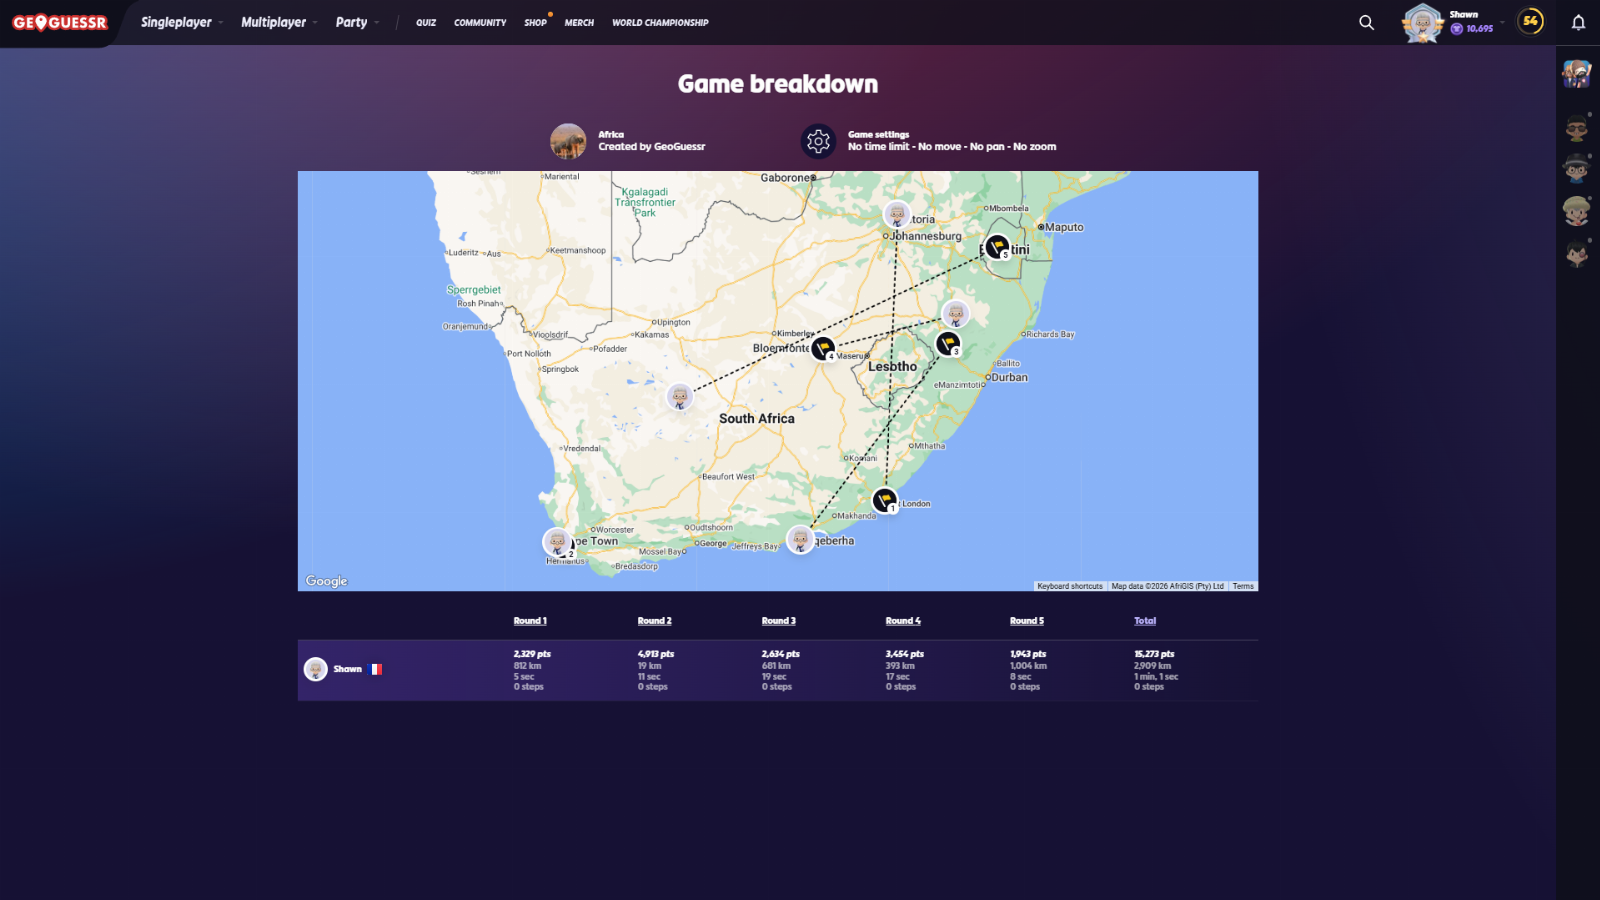Image resolution: width=1600 pixels, height=900 pixels.
Task: Click the Total column header
Action: pyautogui.click(x=1145, y=621)
